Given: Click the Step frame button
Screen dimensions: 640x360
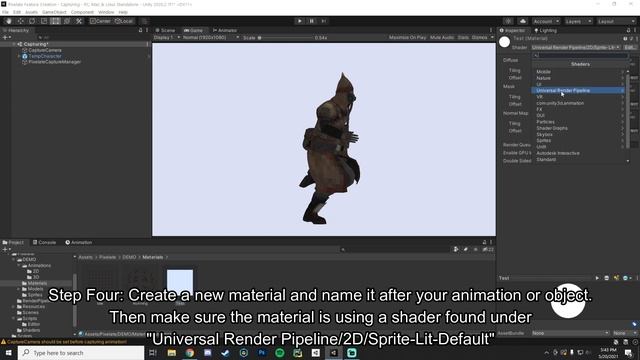Looking at the screenshot, I should click(x=323, y=21).
